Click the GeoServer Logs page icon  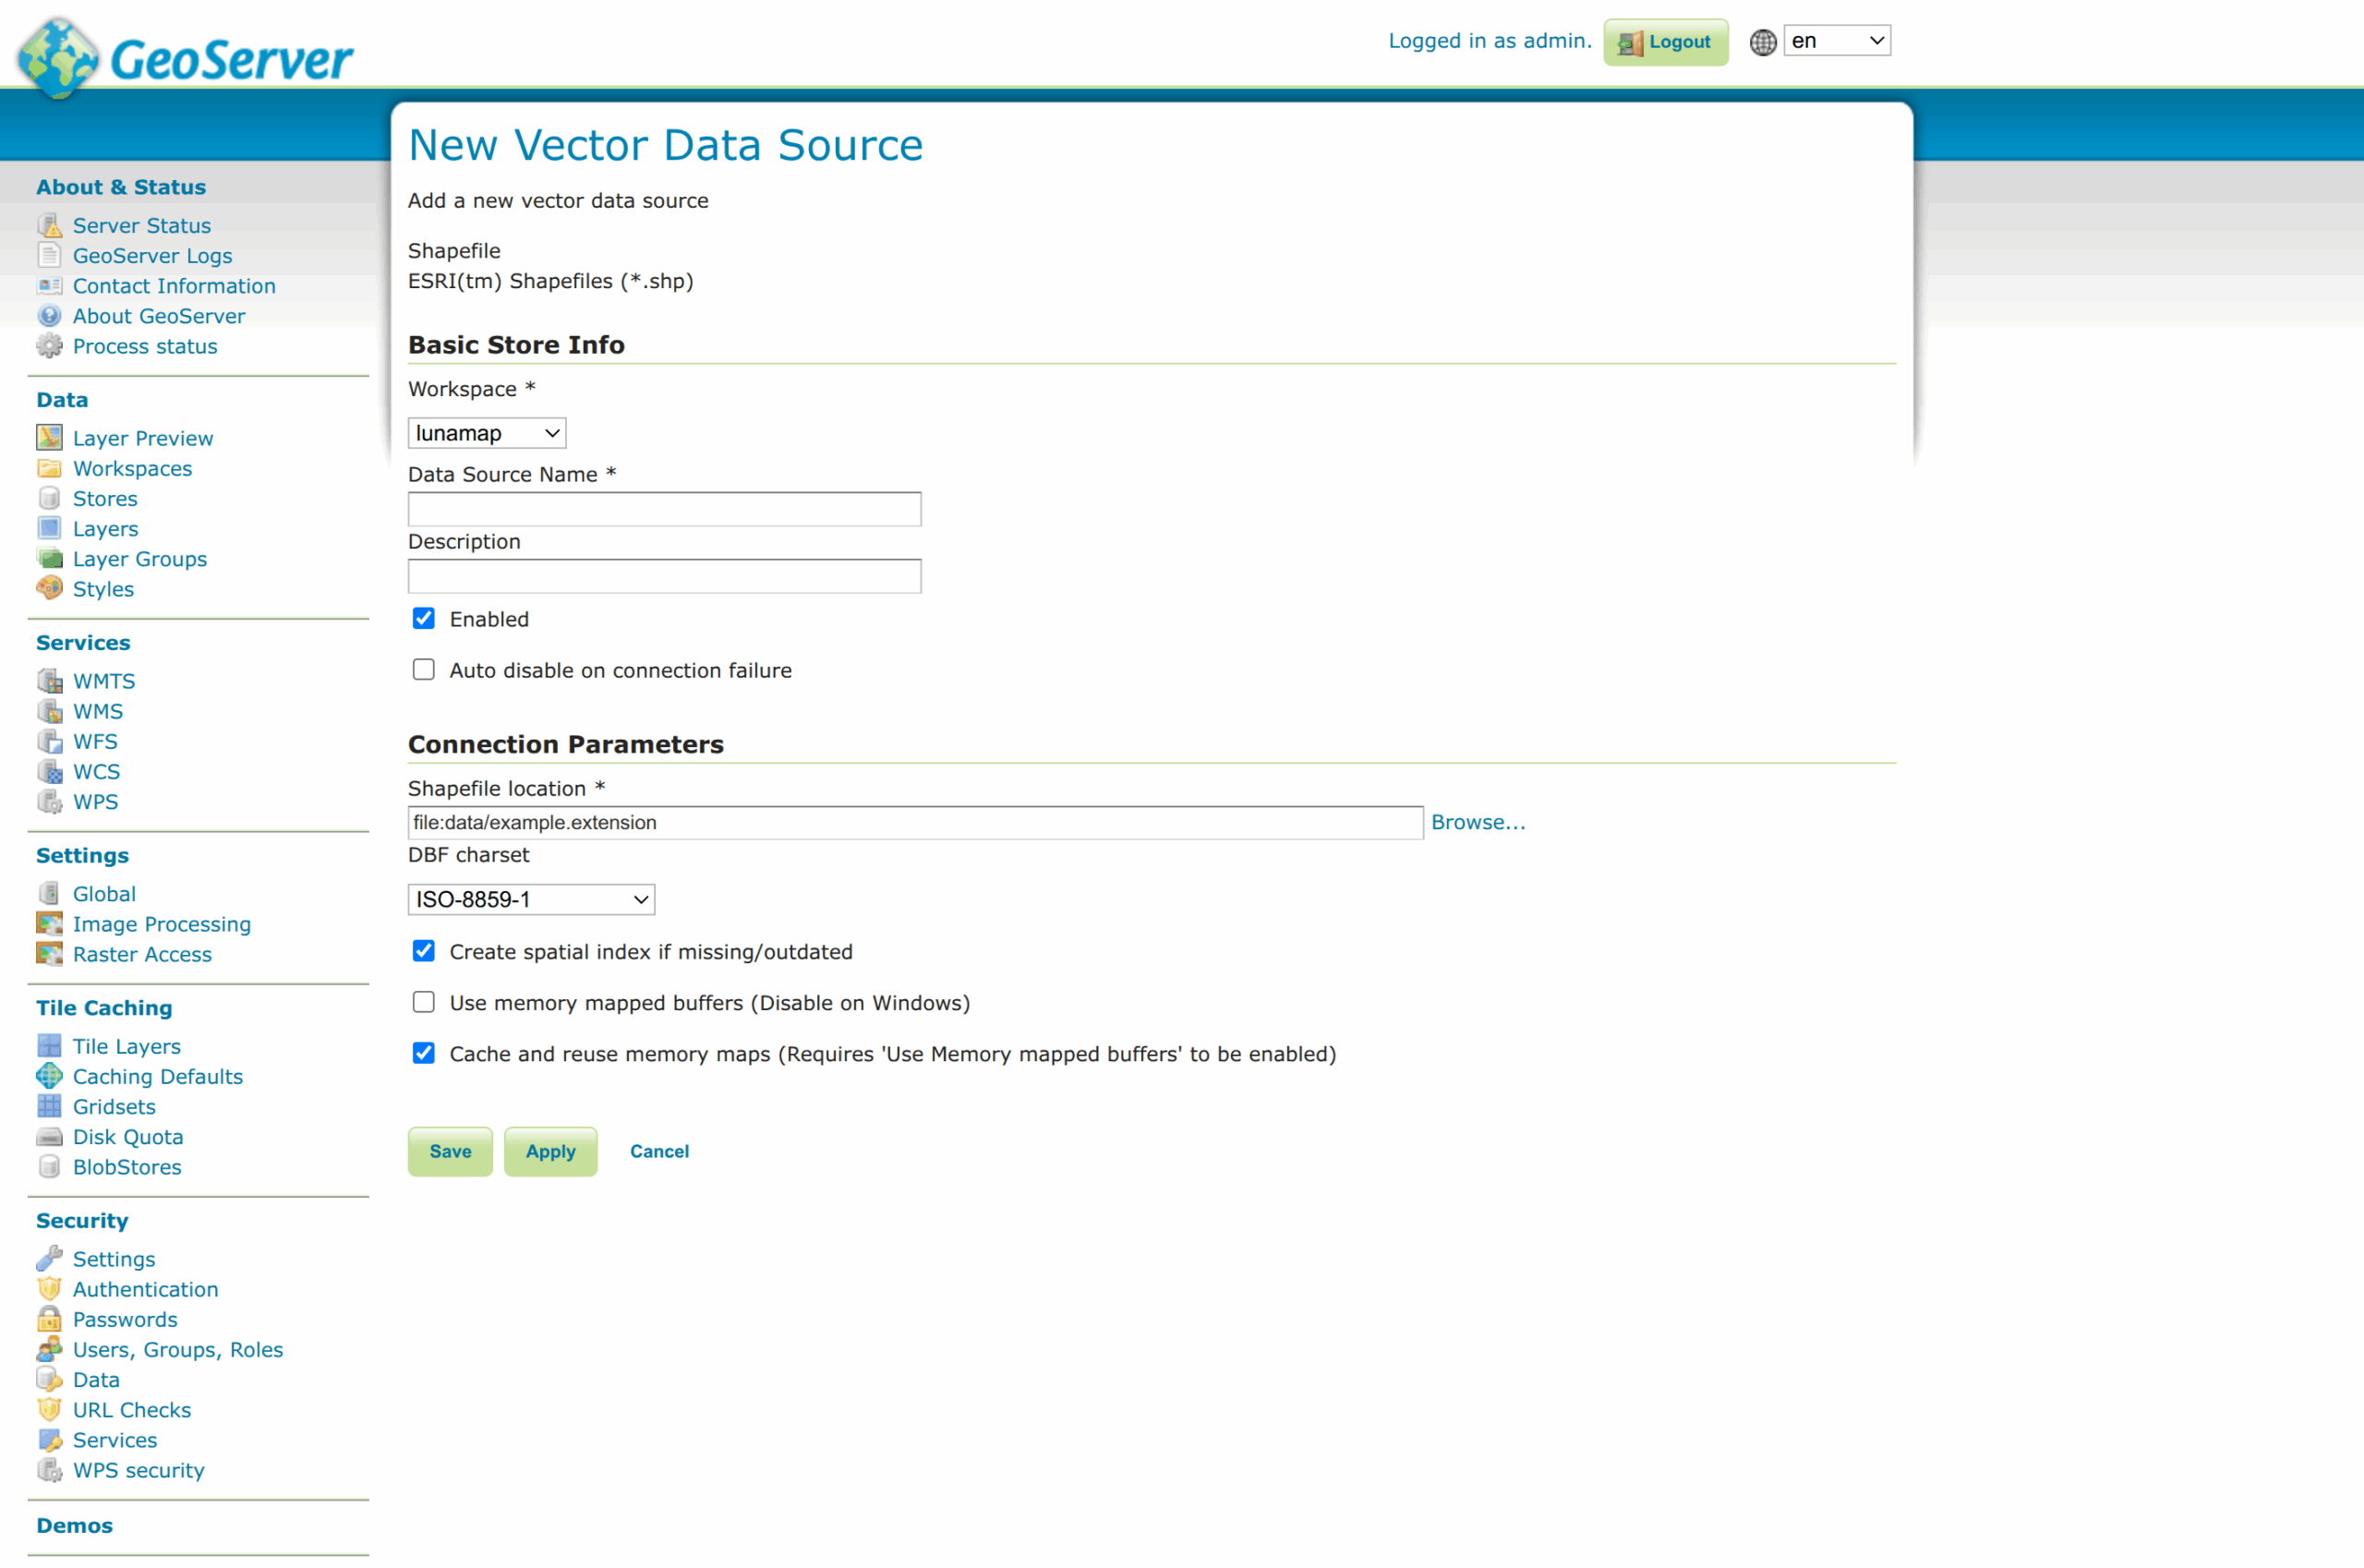tap(49, 255)
